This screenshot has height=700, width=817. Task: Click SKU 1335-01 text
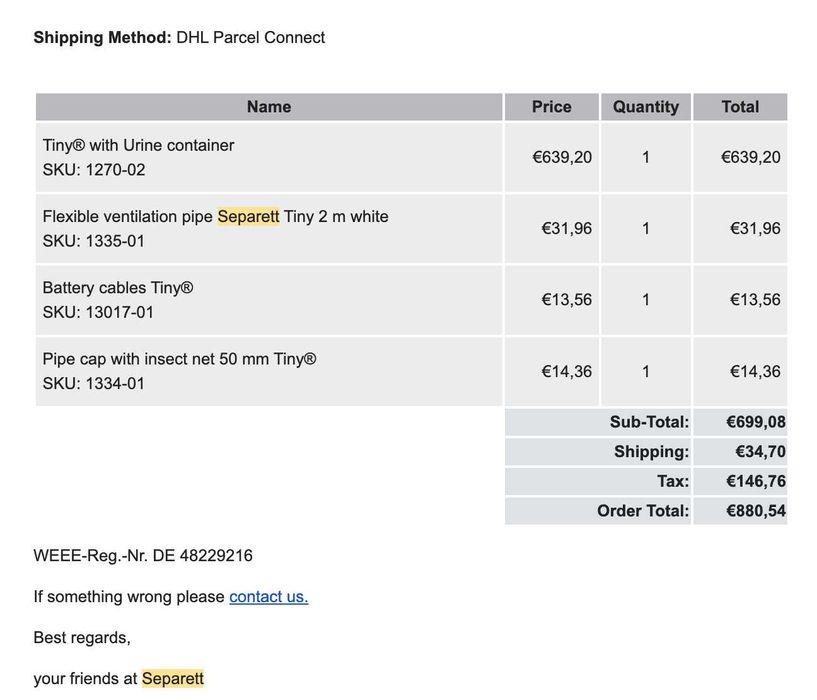94,241
